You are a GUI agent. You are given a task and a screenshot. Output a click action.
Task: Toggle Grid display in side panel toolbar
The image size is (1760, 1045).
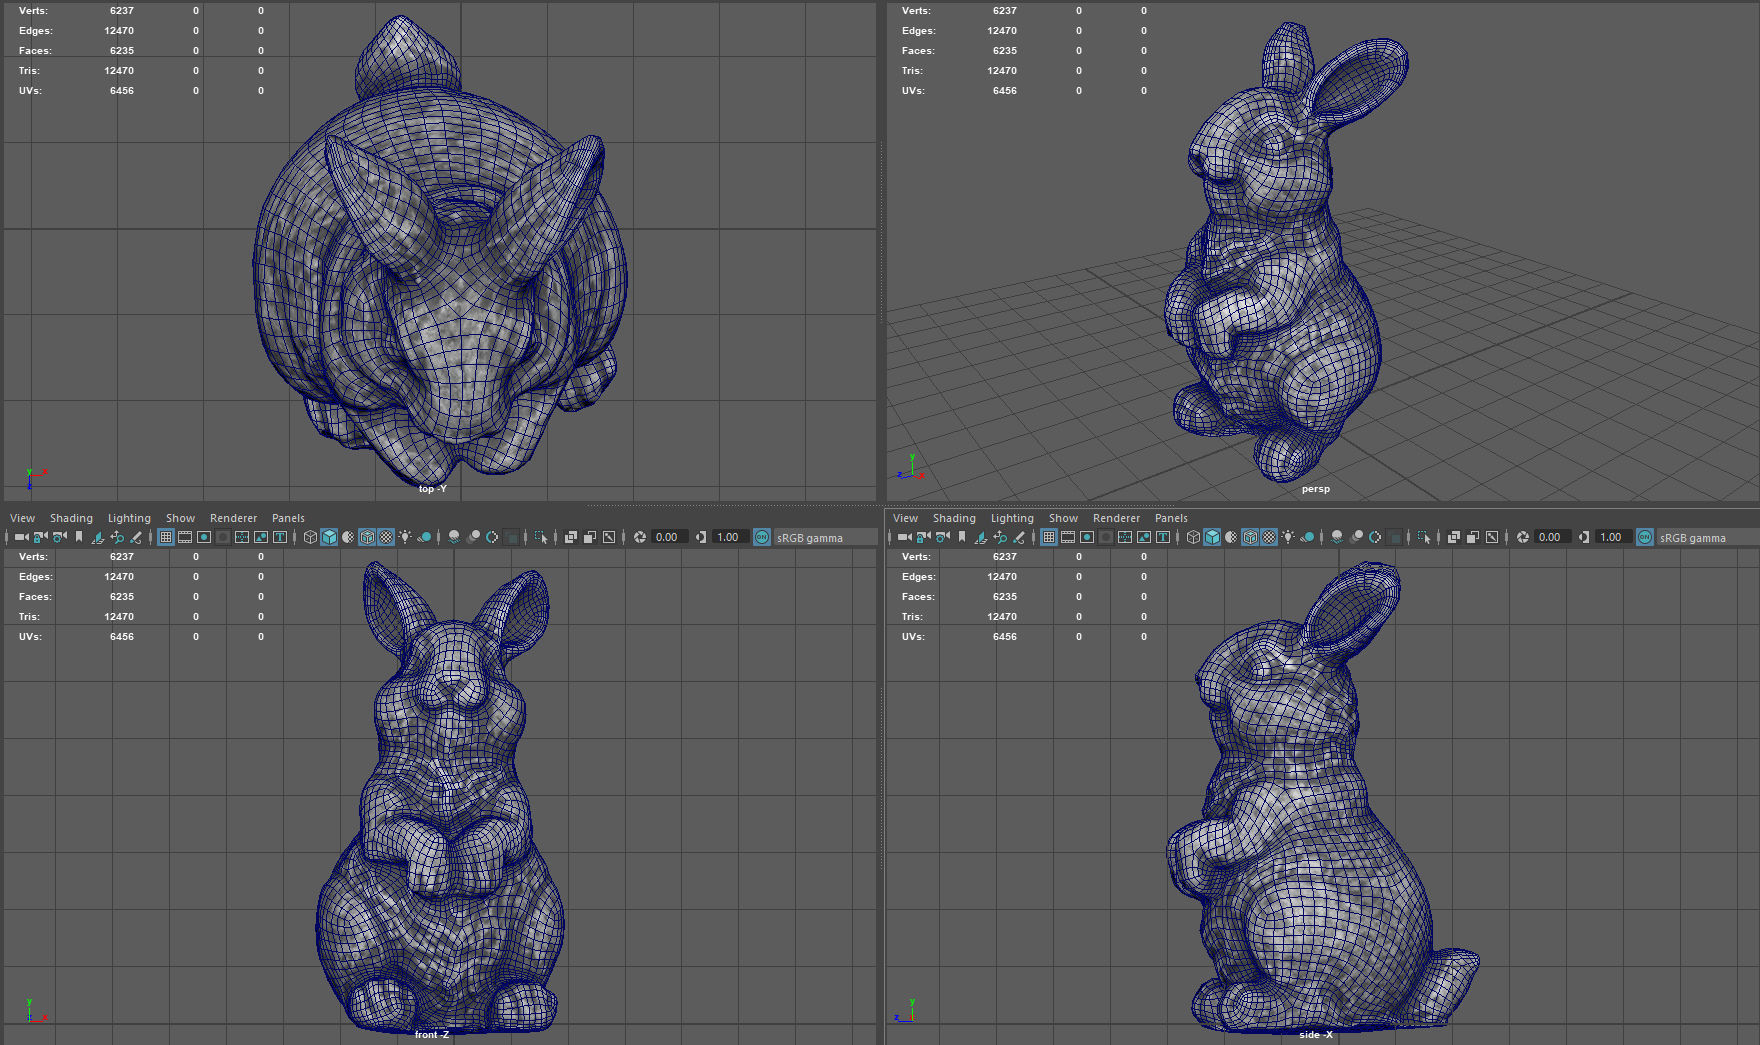(x=1049, y=537)
